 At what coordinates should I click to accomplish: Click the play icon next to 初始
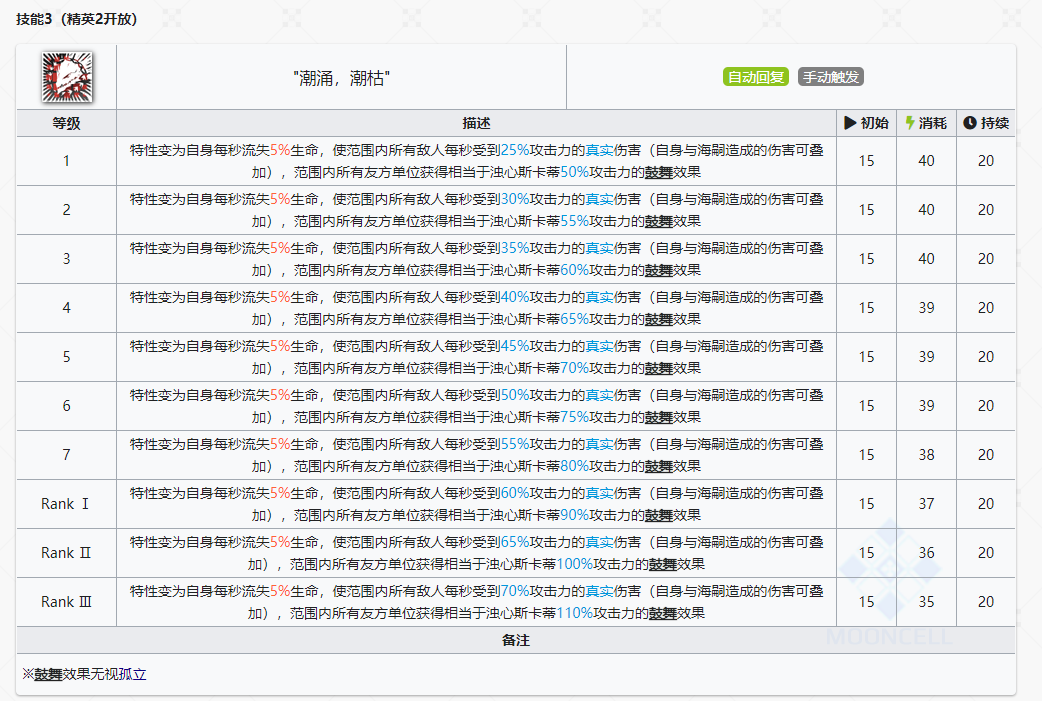point(850,123)
